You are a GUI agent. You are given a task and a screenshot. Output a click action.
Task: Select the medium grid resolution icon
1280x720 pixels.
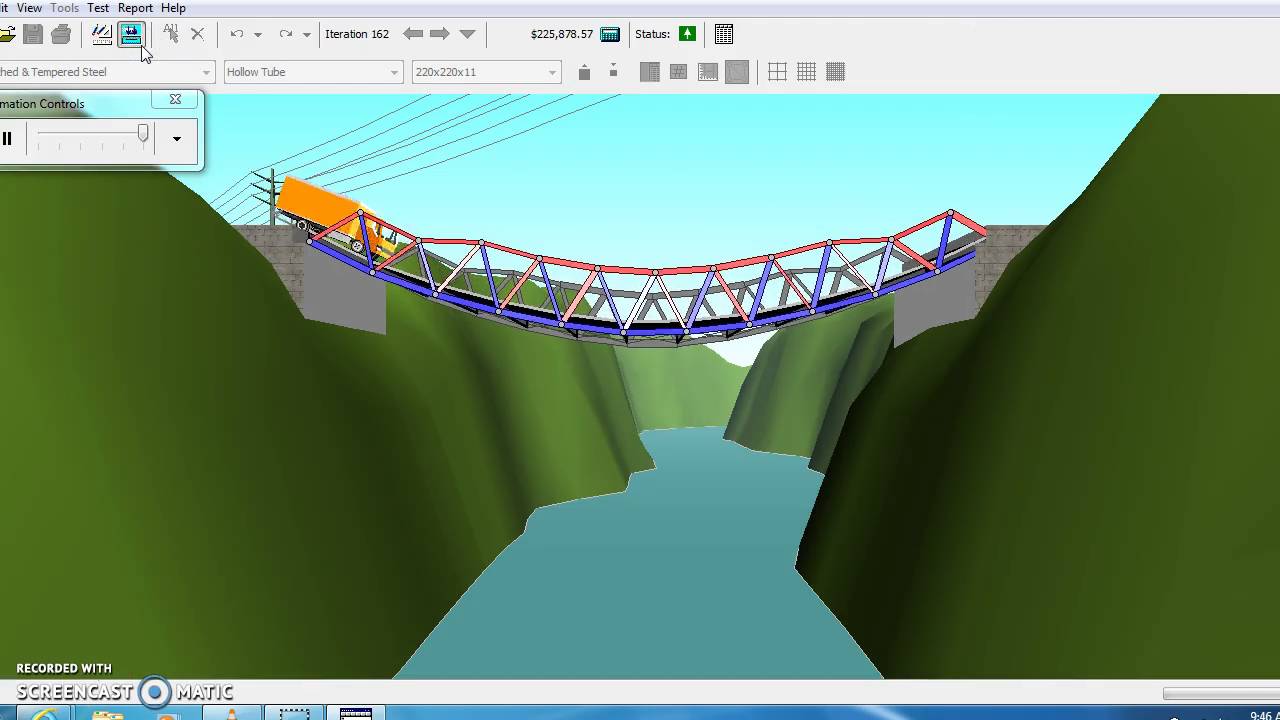pos(807,72)
